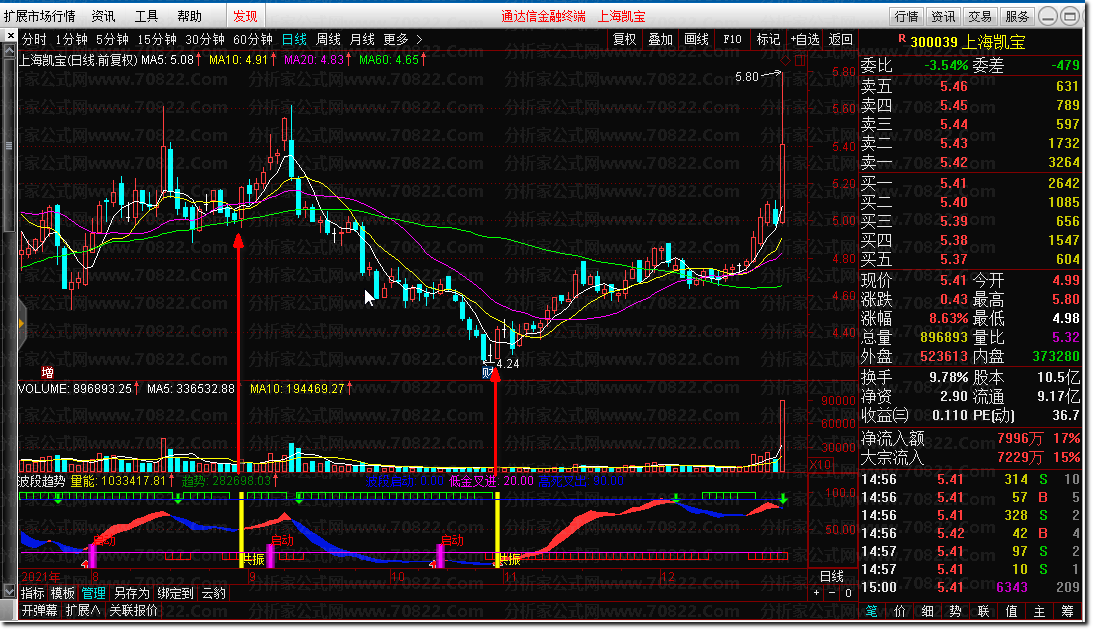Image resolution: width=1094 pixels, height=630 pixels.
Task: Open the 帮助 menu
Action: [x=189, y=15]
